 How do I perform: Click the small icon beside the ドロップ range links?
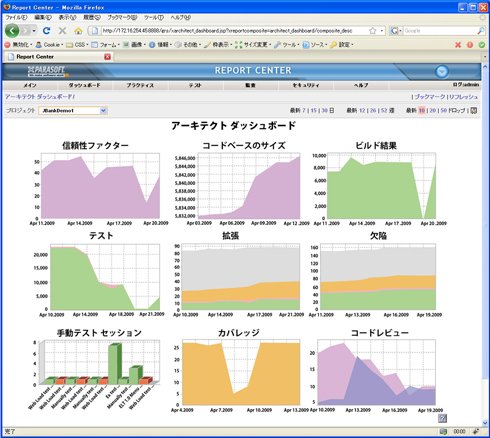(x=473, y=110)
